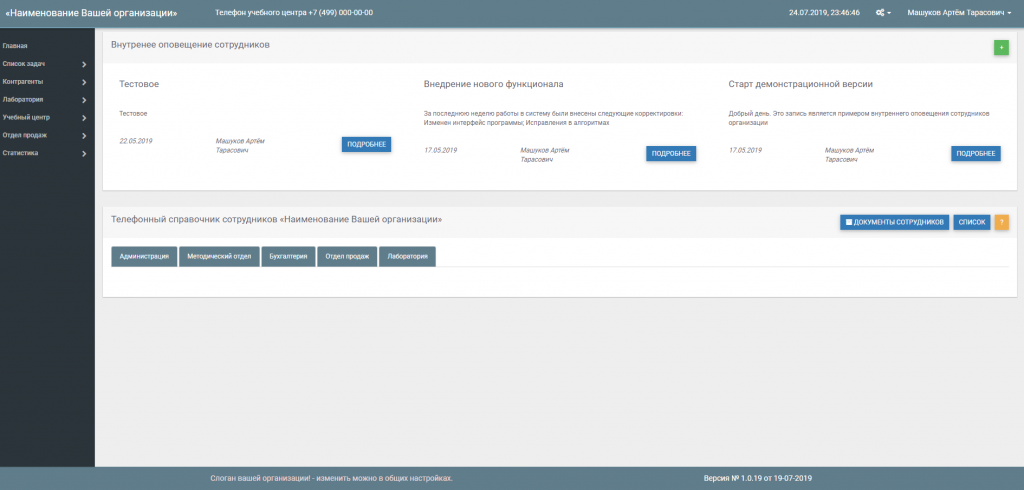
Task: Switch to Методический отдел tab
Action: [x=219, y=257]
